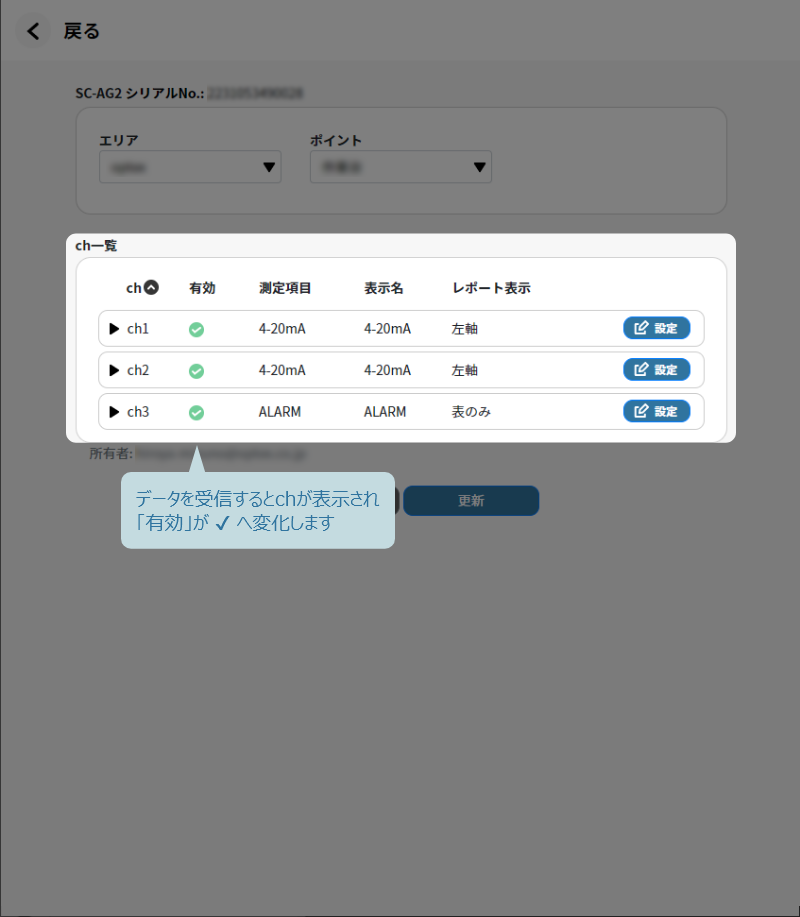
Task: Click ch3's レポート表示 value 表のみ
Action: point(471,412)
